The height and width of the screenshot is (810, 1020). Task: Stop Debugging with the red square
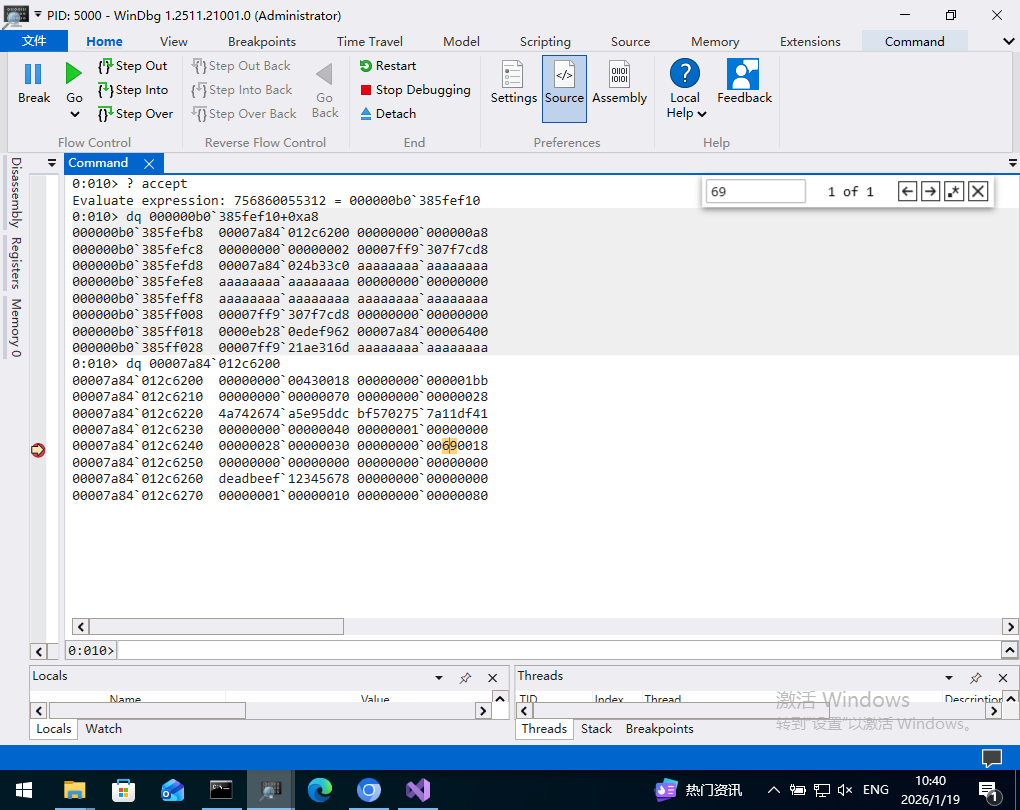coord(415,90)
